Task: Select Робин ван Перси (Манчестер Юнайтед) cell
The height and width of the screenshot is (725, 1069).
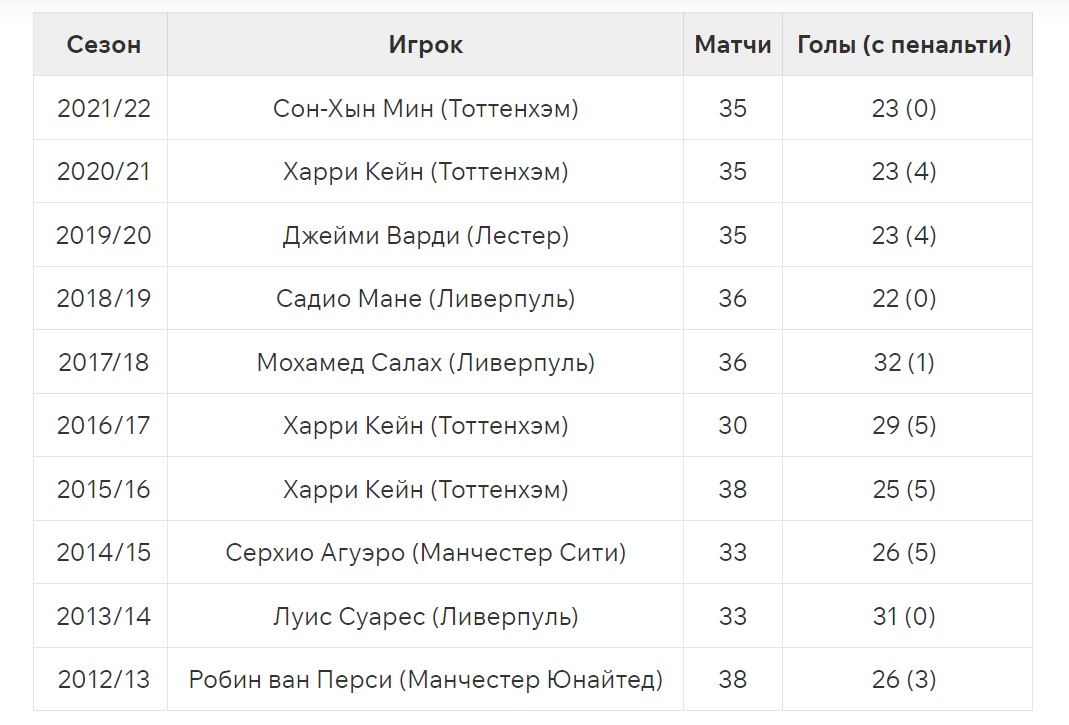Action: click(426, 680)
